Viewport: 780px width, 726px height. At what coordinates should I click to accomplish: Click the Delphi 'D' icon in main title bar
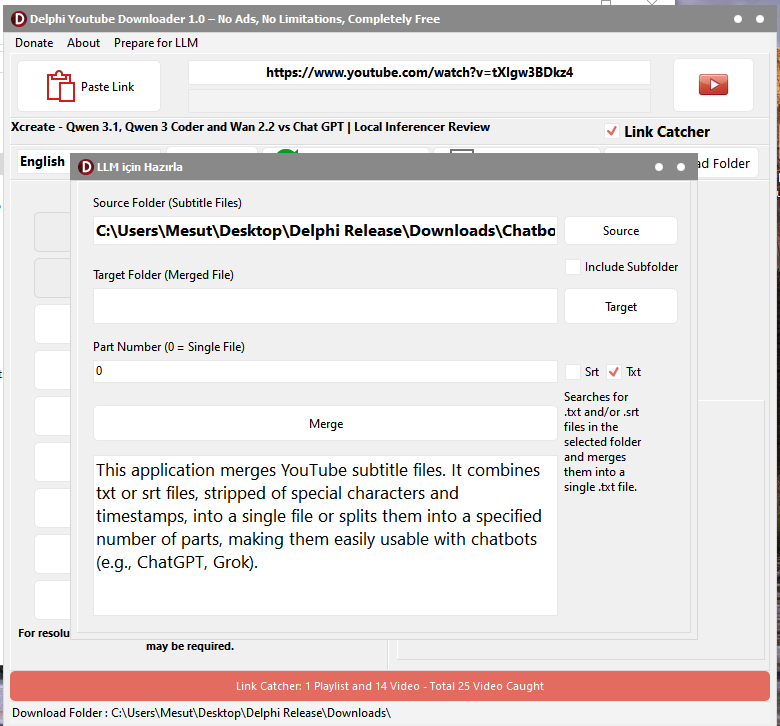tap(18, 19)
